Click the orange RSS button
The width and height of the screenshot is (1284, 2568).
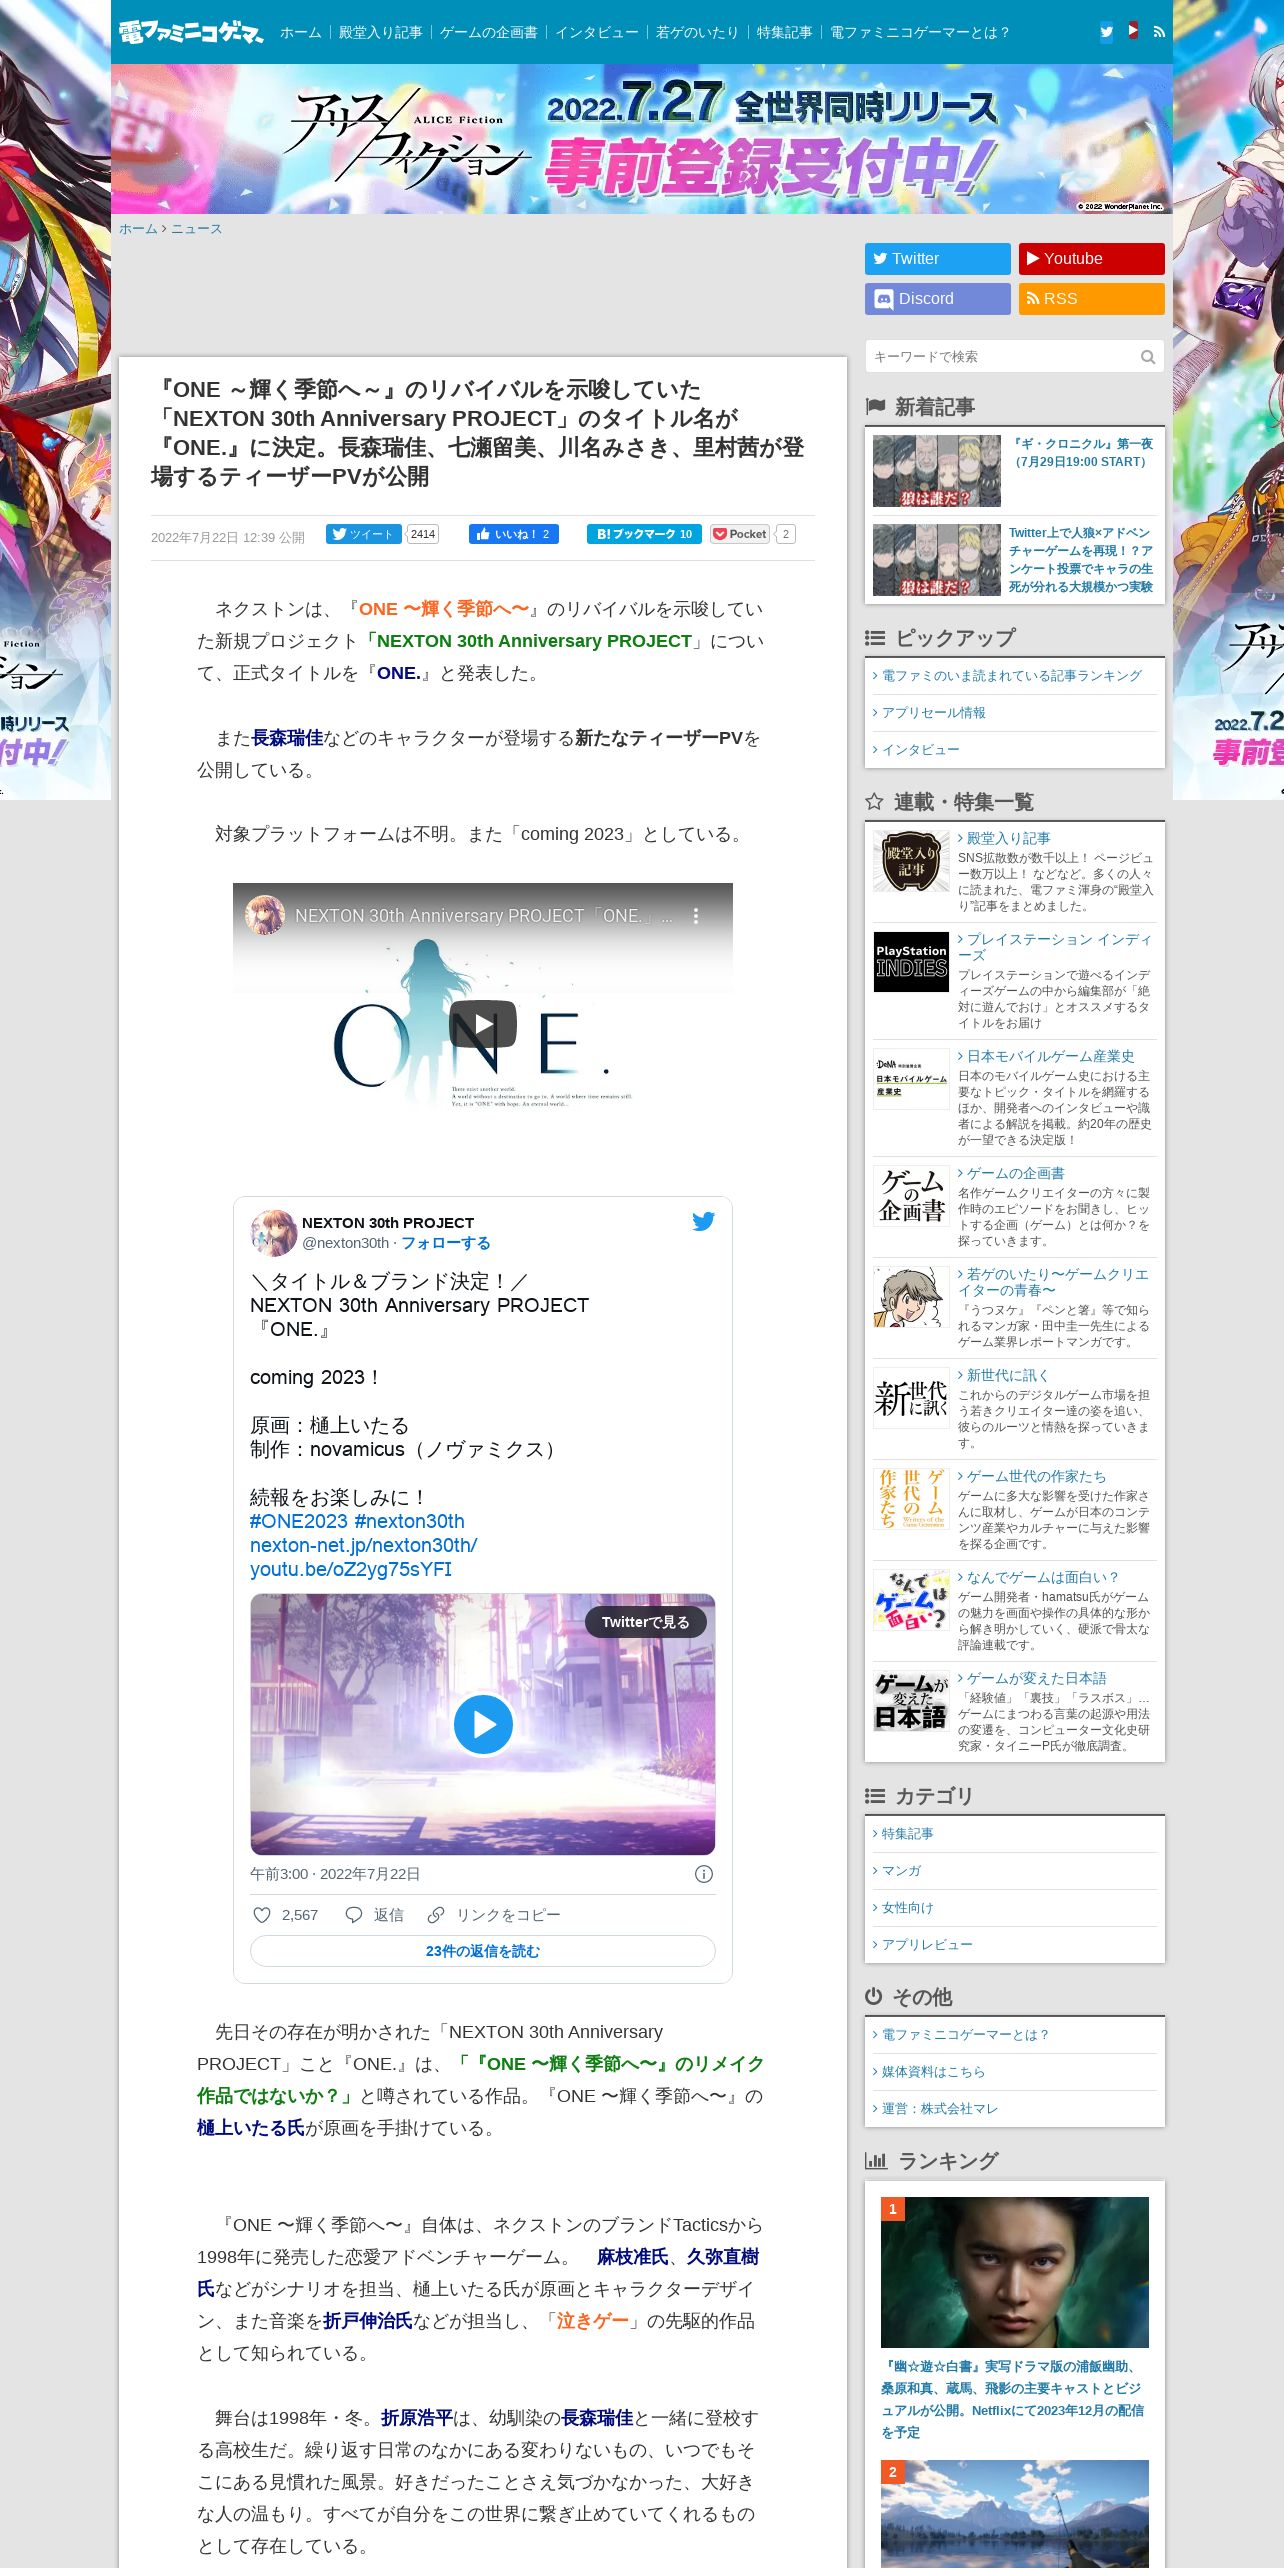[1092, 298]
